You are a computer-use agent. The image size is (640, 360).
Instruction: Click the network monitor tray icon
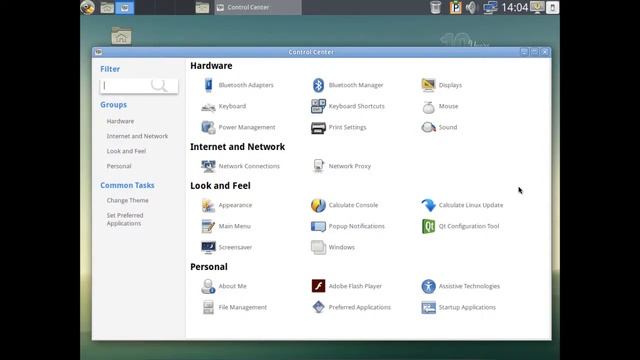(489, 7)
